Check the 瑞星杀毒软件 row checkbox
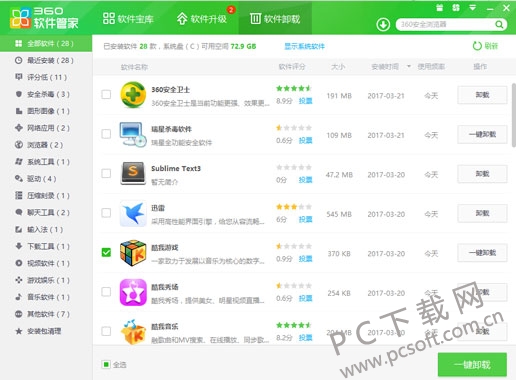This screenshot has width=516, height=380. [106, 134]
